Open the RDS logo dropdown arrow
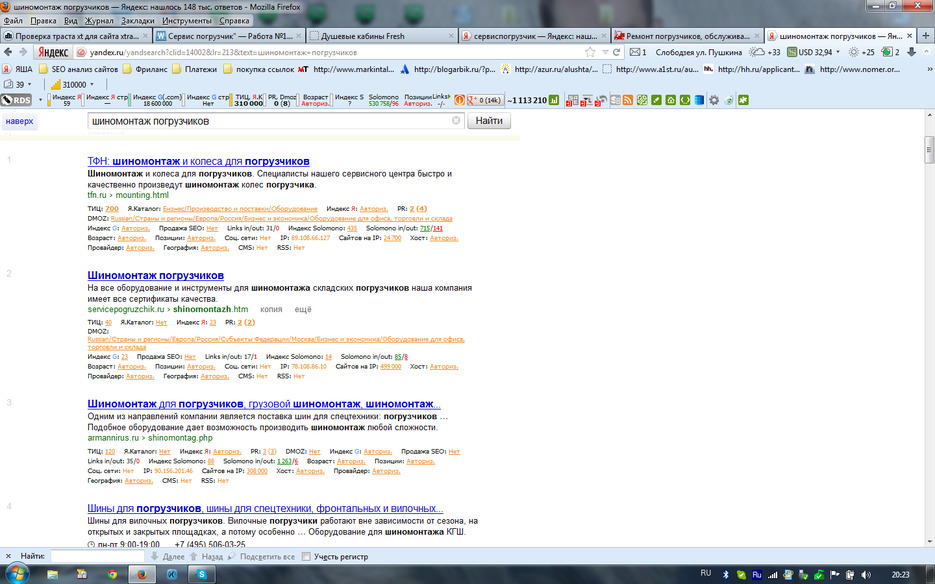935x584 pixels. (40, 100)
